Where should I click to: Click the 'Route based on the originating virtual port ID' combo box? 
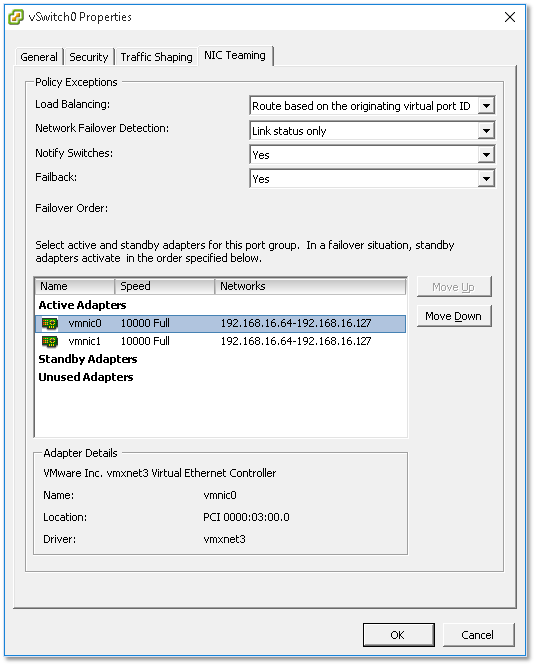(372, 106)
